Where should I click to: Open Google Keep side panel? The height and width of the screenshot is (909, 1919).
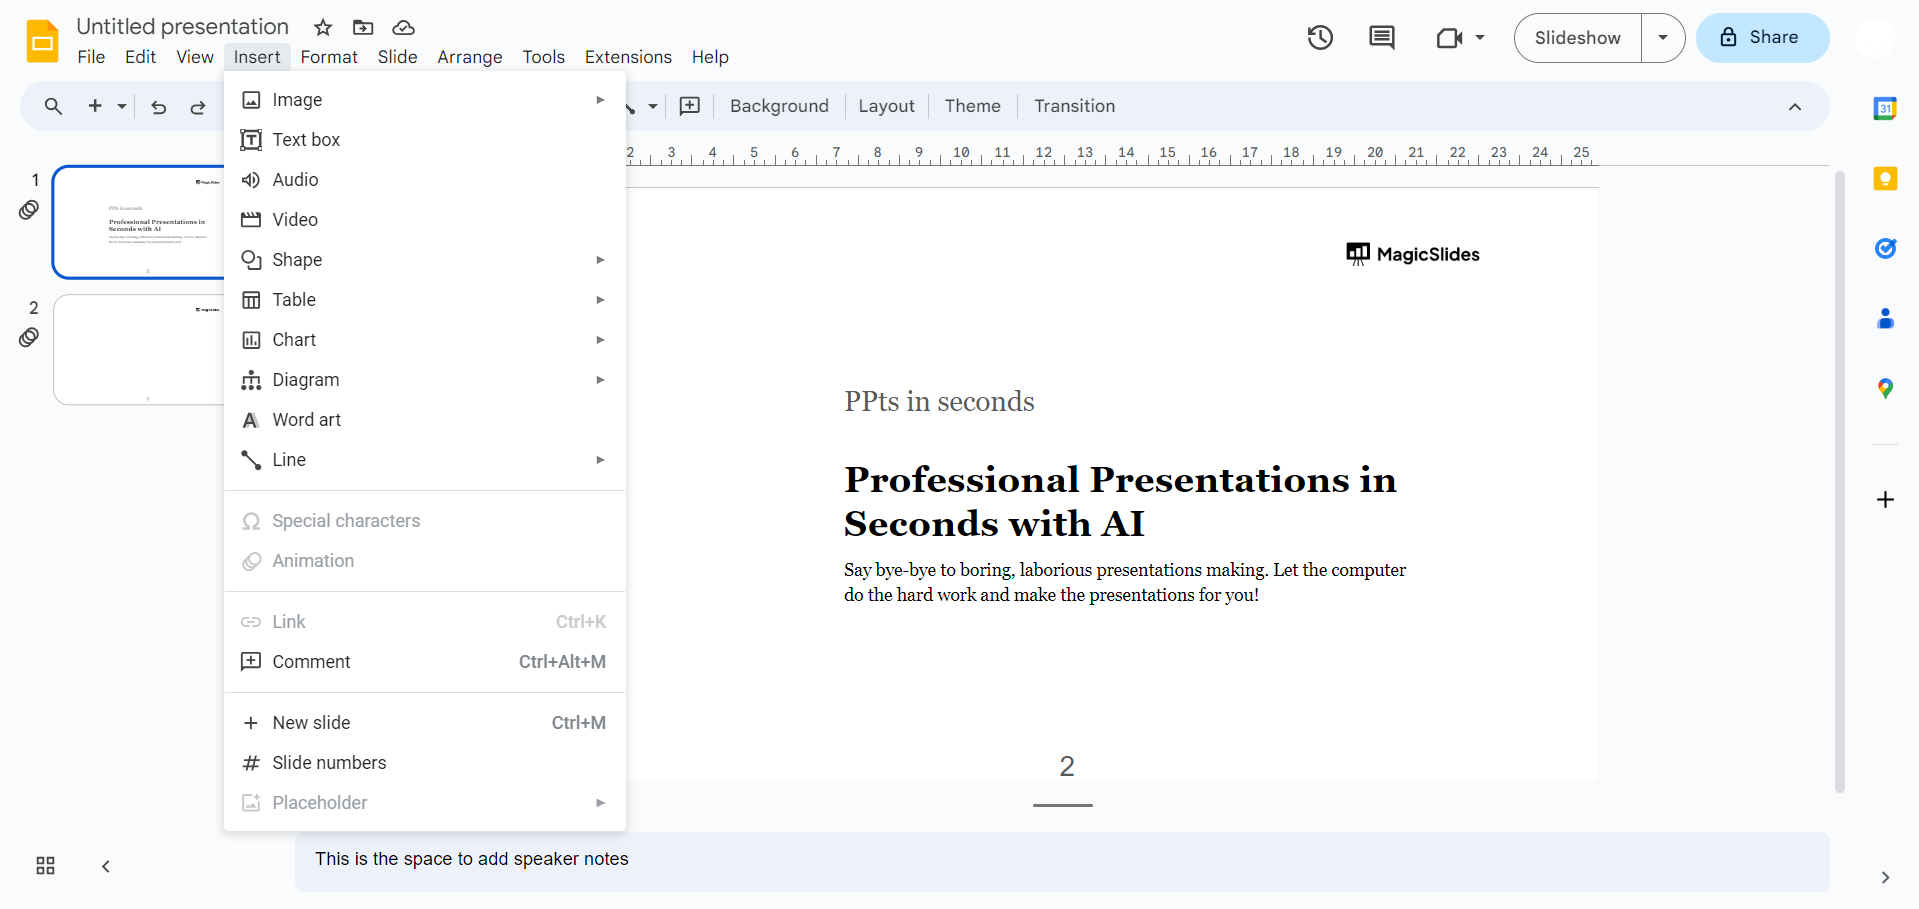click(1885, 179)
